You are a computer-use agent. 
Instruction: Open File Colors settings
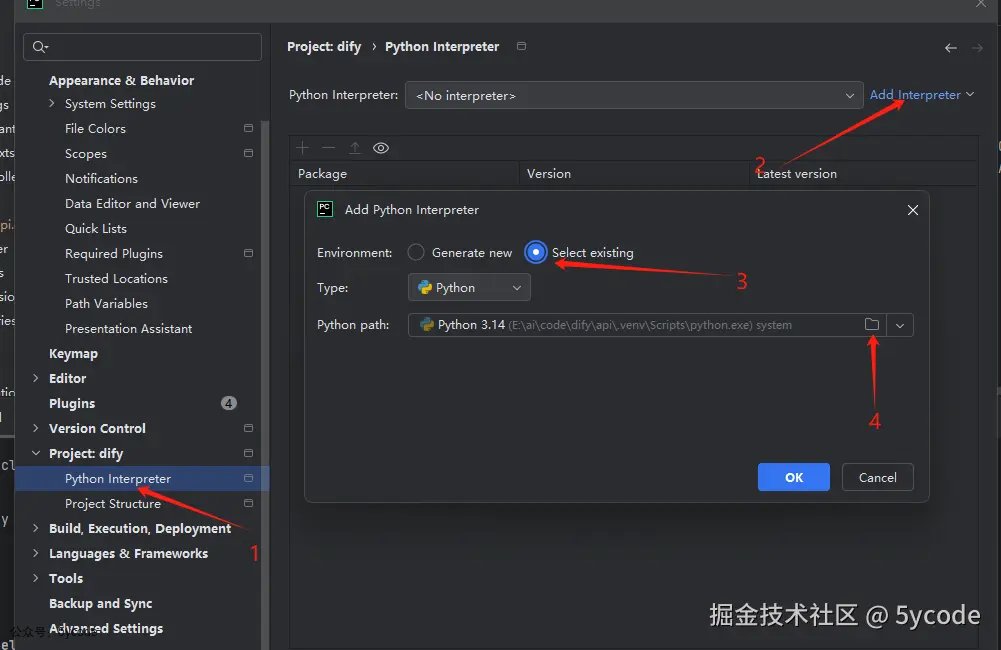coord(95,128)
